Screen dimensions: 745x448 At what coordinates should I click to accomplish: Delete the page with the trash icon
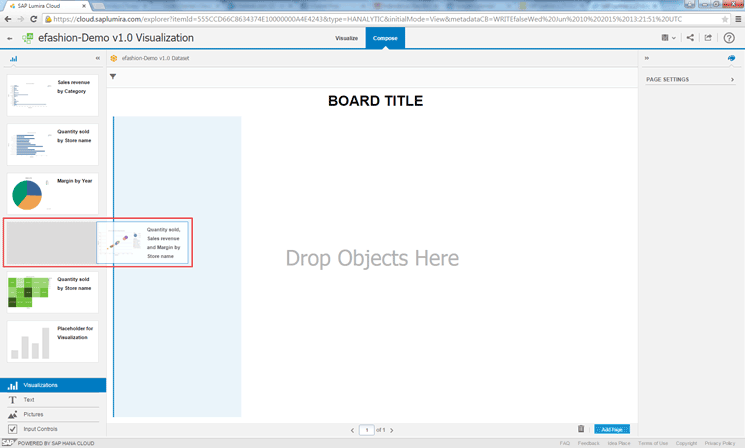click(x=581, y=429)
